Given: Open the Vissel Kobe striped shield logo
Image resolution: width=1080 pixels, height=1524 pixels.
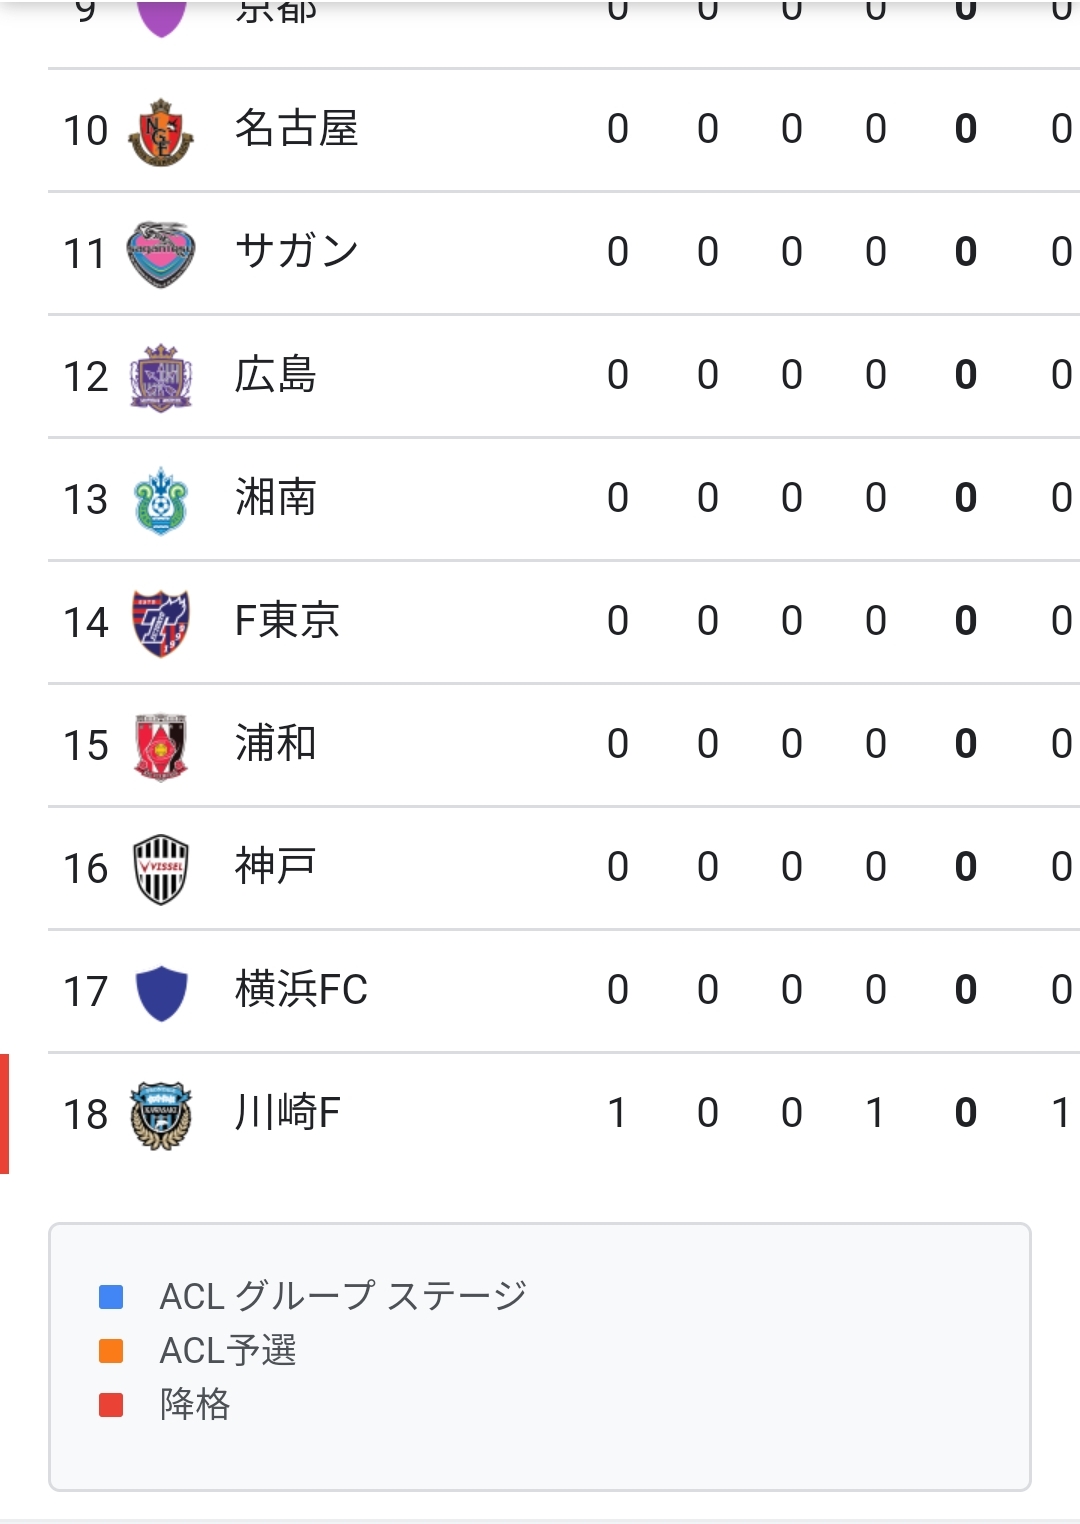Looking at the screenshot, I should point(160,869).
